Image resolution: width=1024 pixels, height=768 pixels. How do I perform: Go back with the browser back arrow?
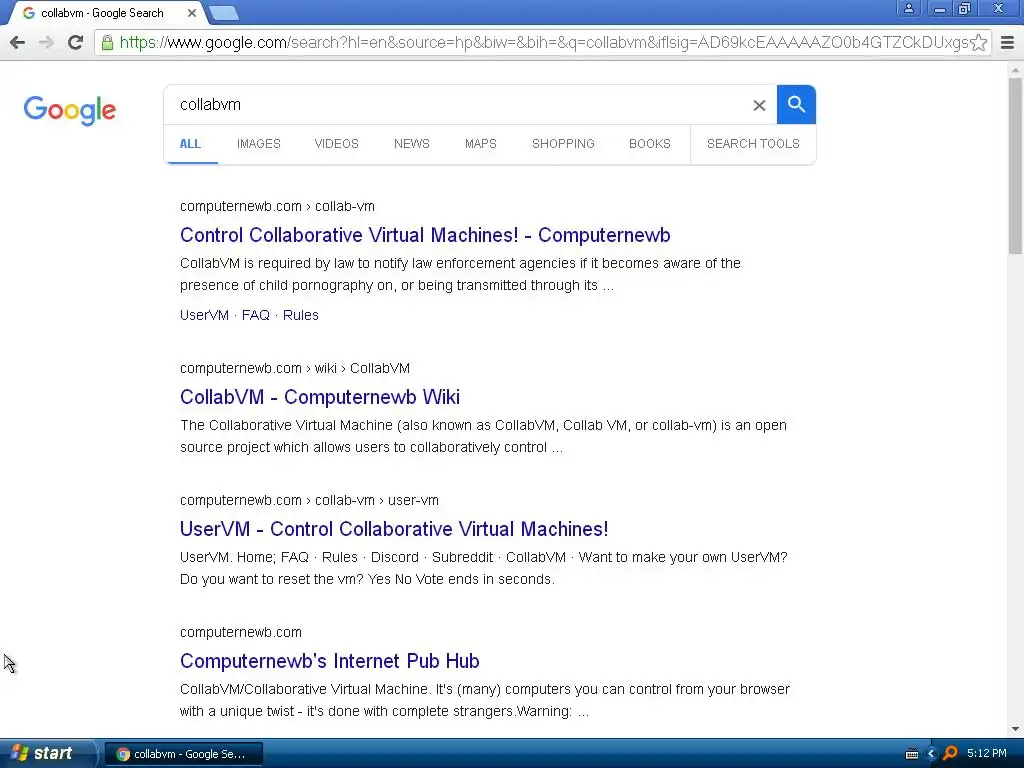click(18, 42)
